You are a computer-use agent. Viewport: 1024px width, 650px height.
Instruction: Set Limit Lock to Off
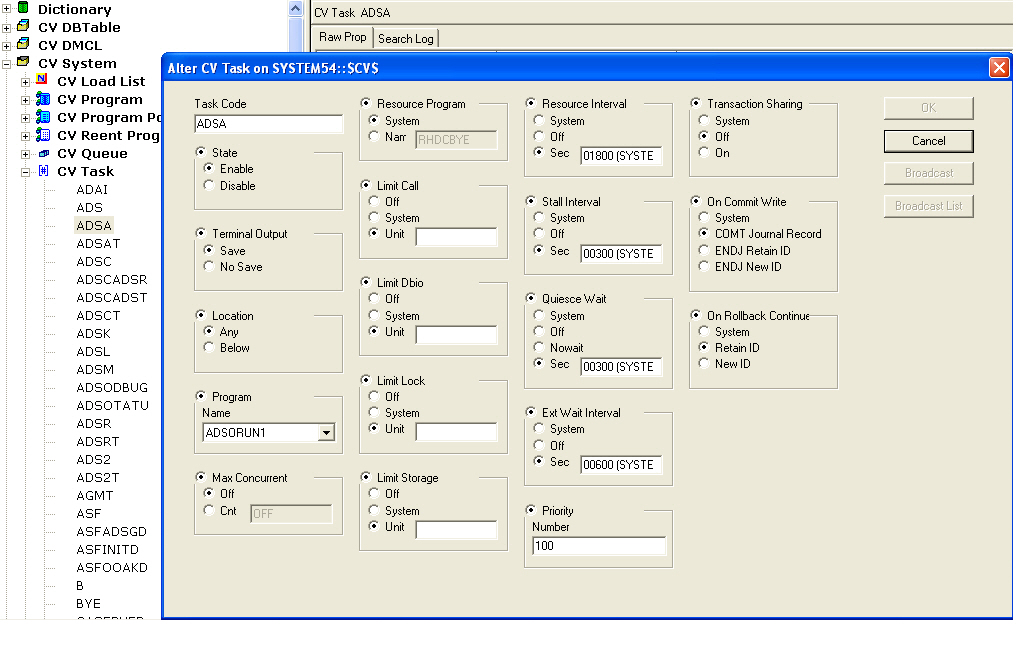coord(374,396)
